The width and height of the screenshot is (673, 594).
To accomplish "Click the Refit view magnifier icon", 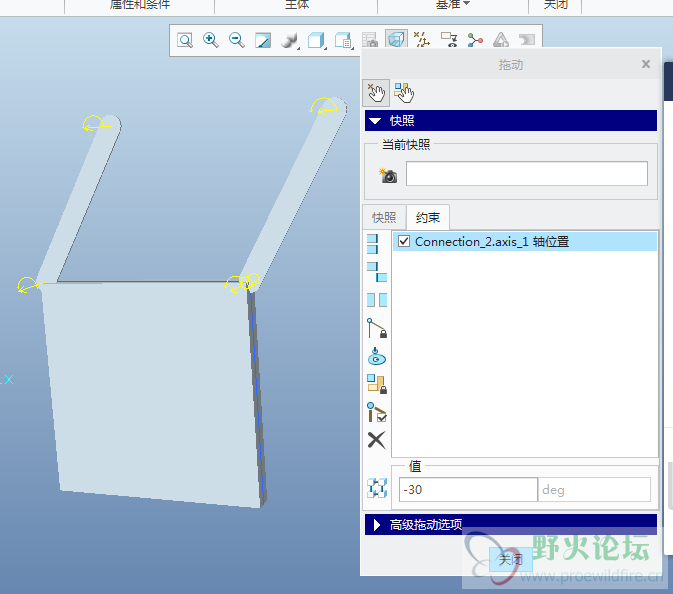I will 185,41.
